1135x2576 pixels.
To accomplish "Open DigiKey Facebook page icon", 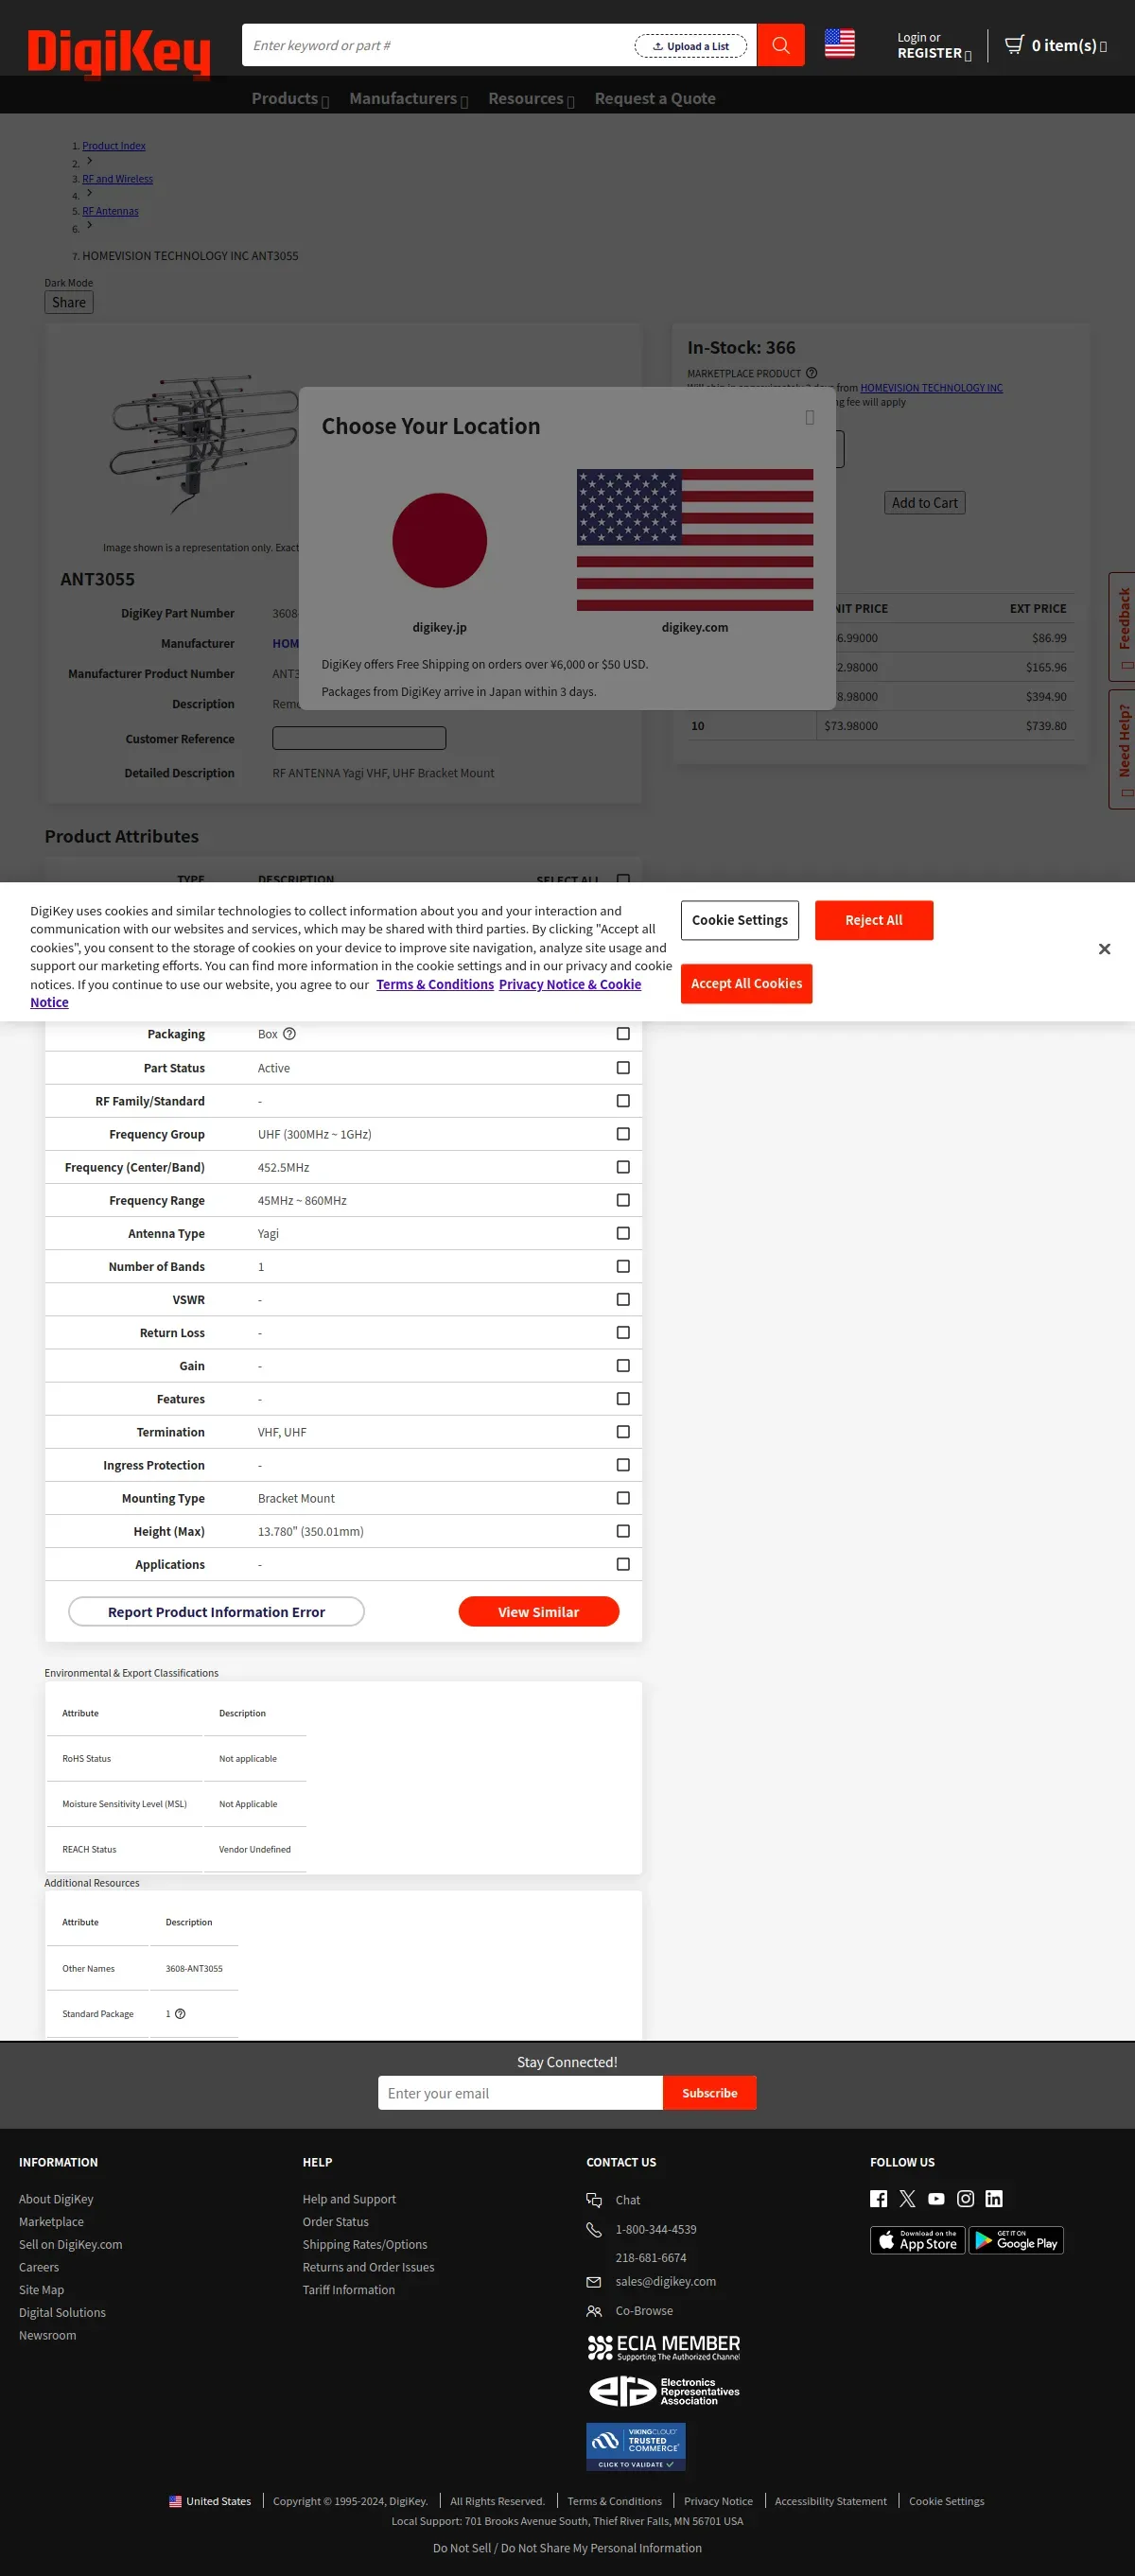I will tap(878, 2198).
